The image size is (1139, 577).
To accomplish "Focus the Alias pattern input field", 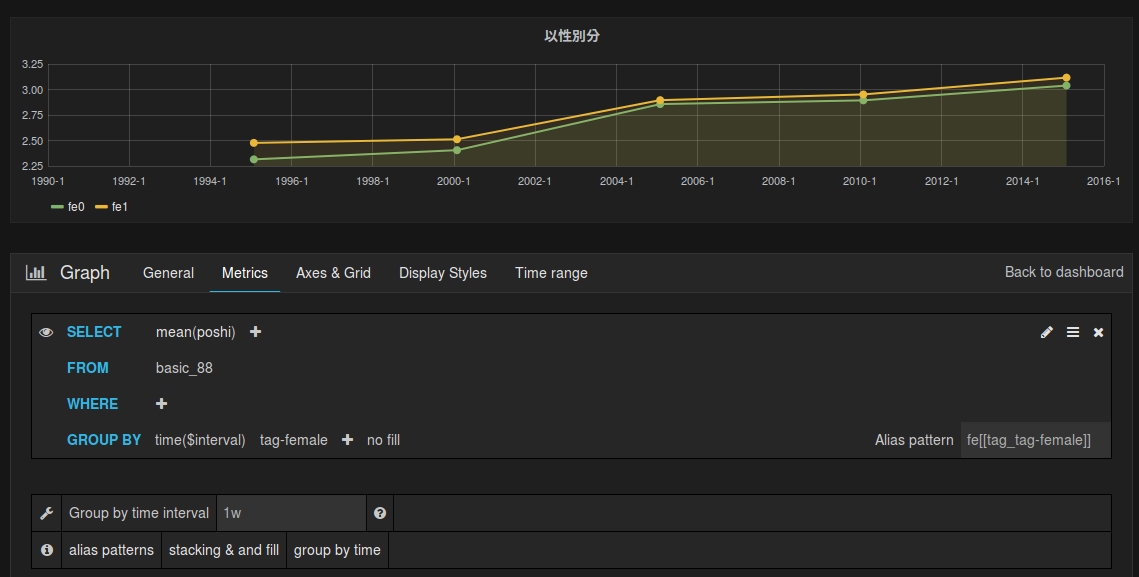I will [x=1035, y=440].
